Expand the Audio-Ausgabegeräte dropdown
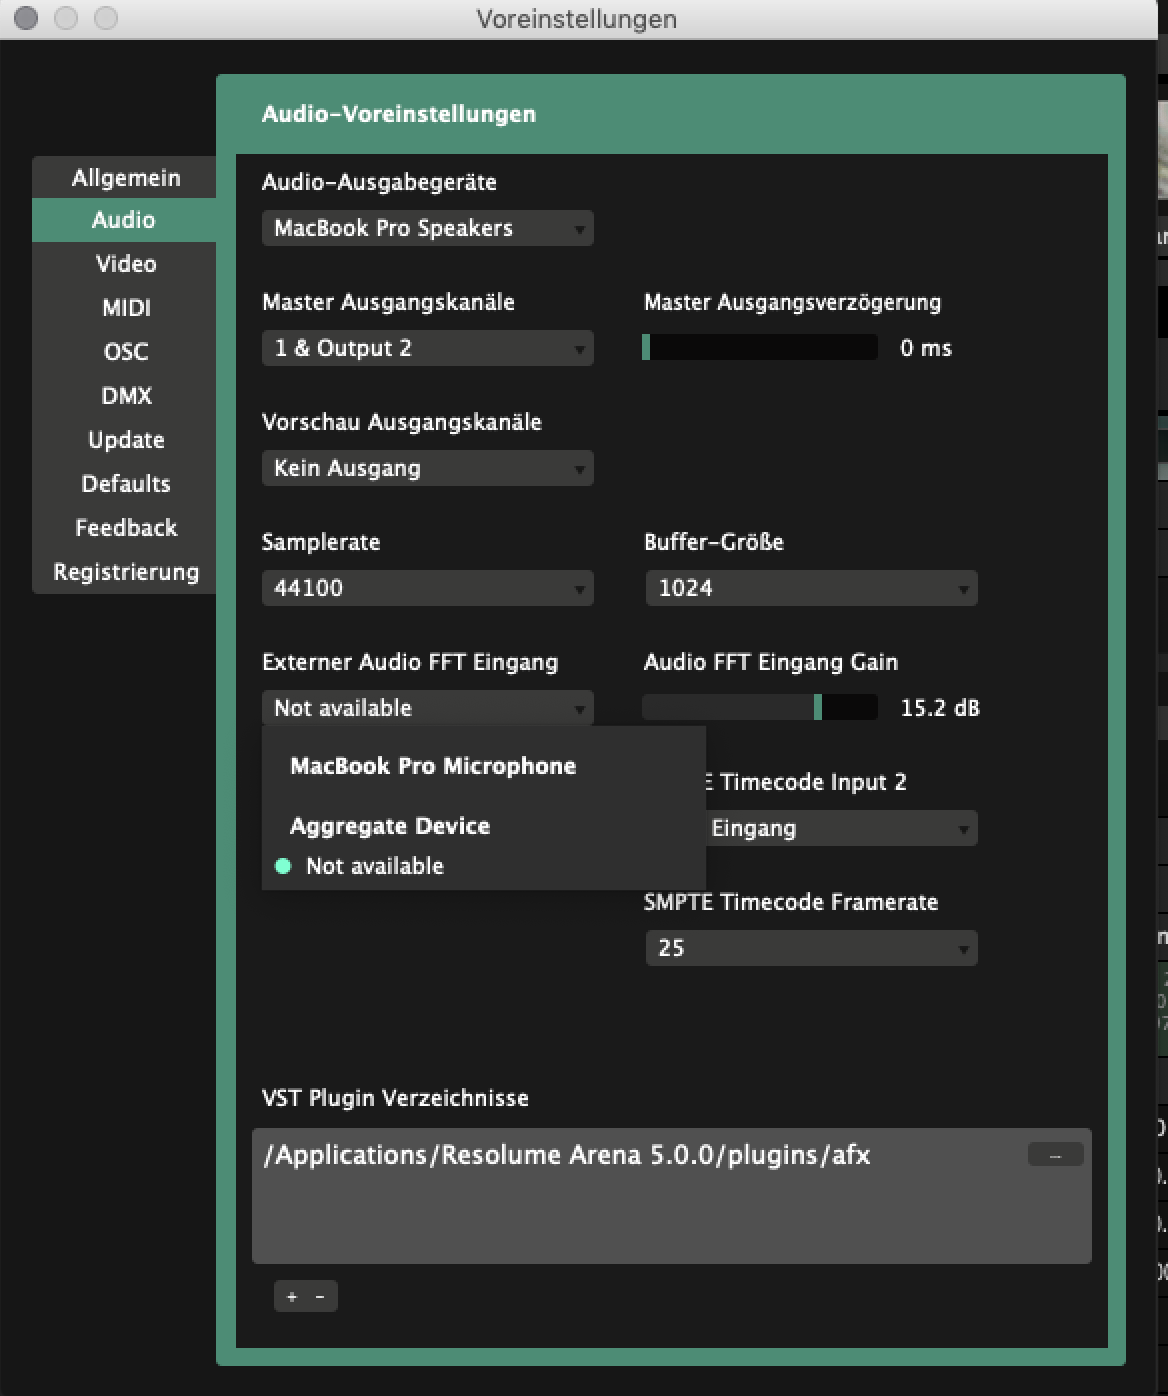The height and width of the screenshot is (1396, 1168). (x=427, y=228)
